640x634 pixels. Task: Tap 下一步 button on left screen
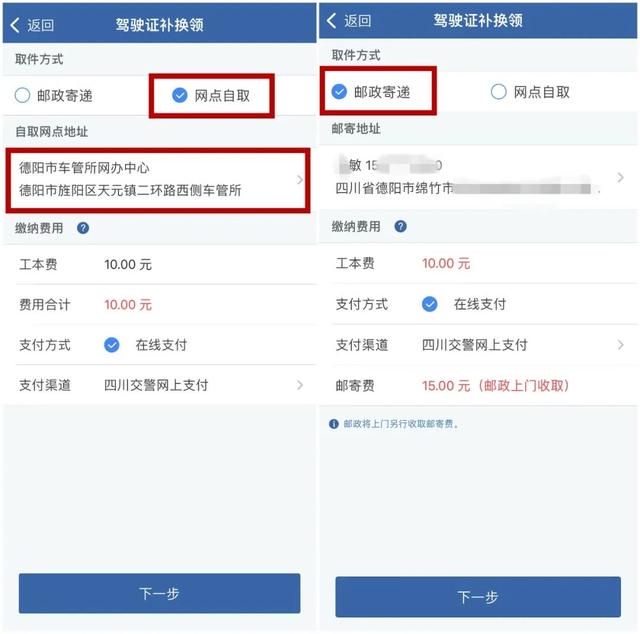click(160, 593)
